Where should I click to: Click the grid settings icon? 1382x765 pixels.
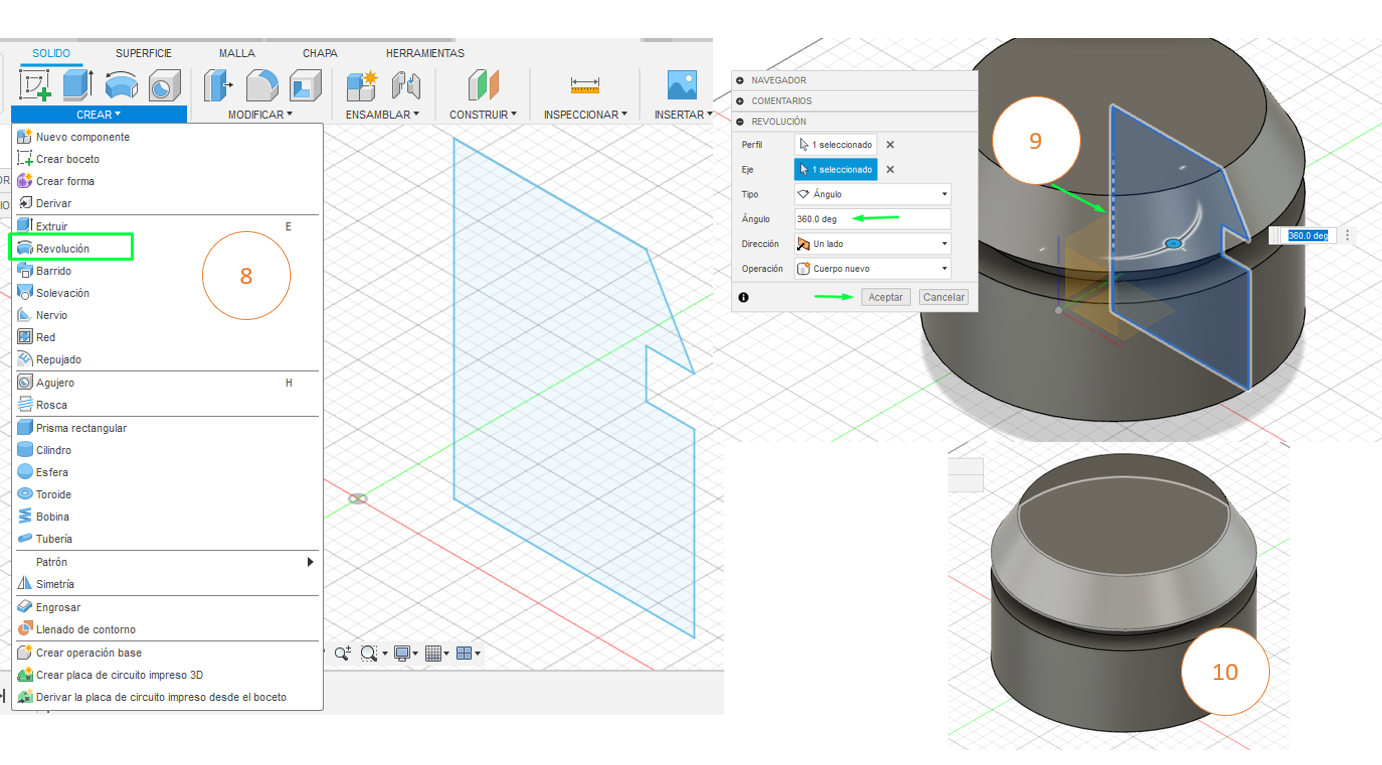click(433, 653)
